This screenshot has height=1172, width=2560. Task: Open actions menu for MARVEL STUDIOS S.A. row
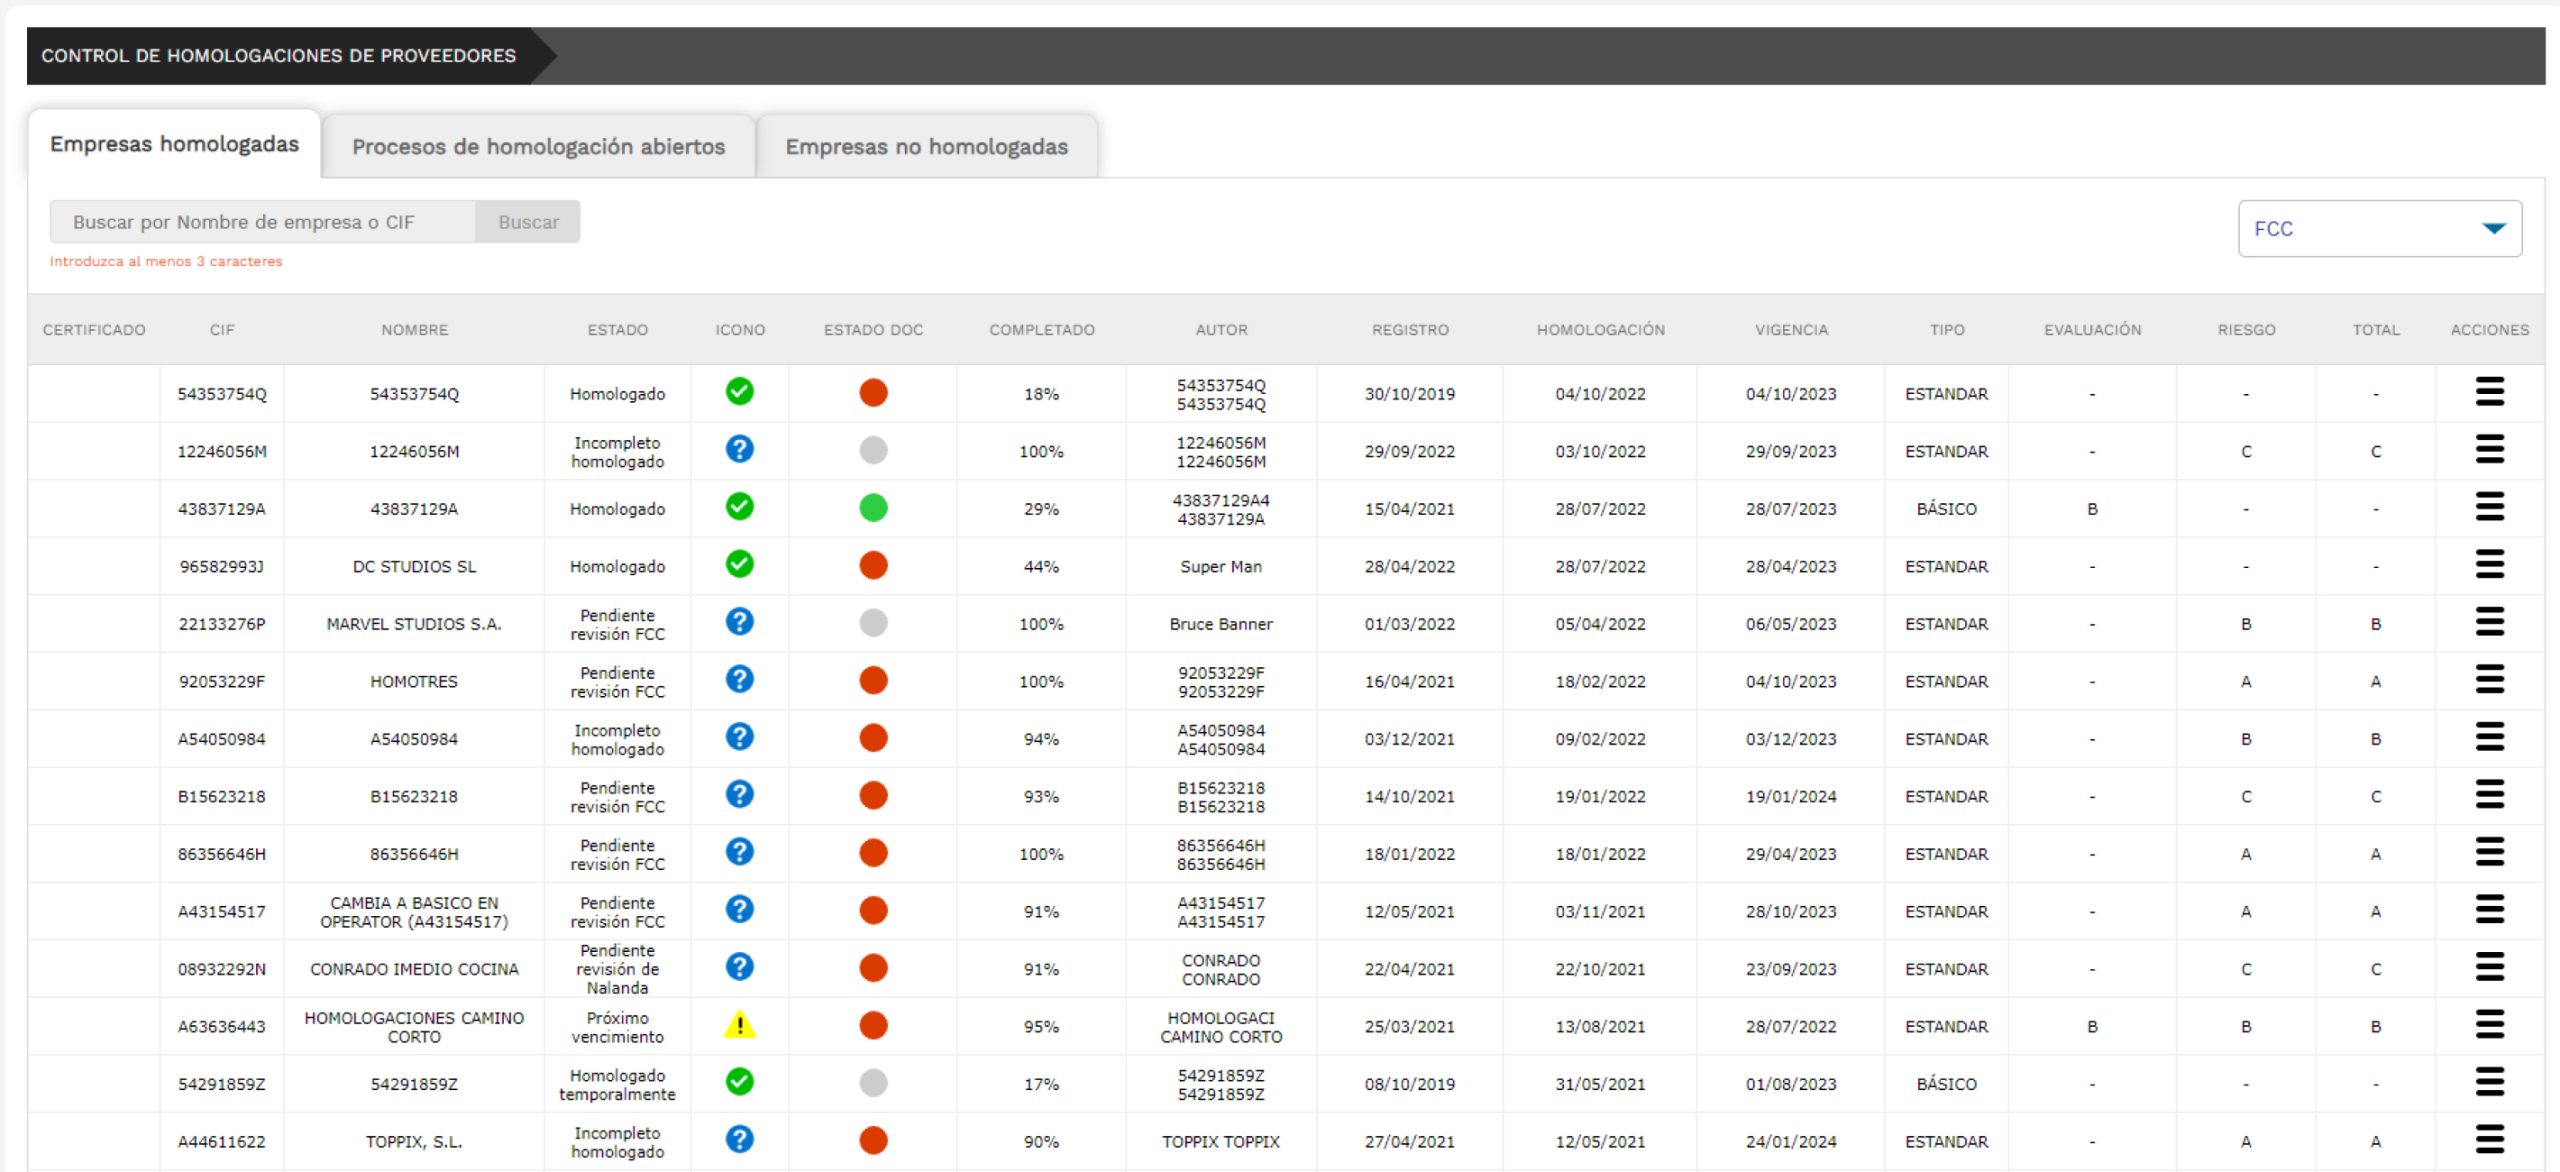[2489, 622]
